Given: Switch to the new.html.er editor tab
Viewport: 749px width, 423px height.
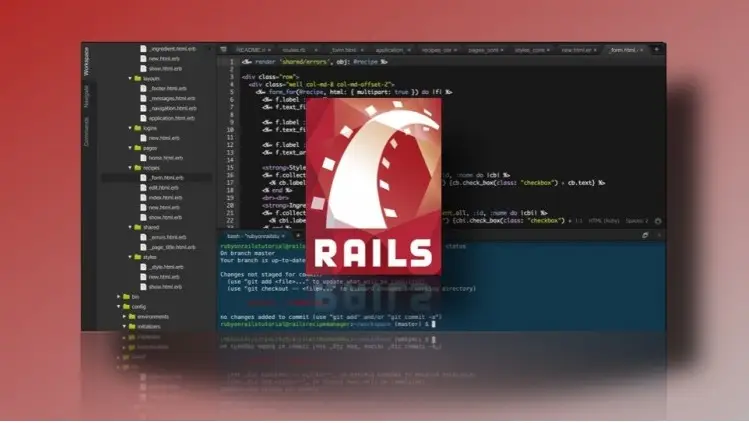Looking at the screenshot, I should [x=576, y=50].
